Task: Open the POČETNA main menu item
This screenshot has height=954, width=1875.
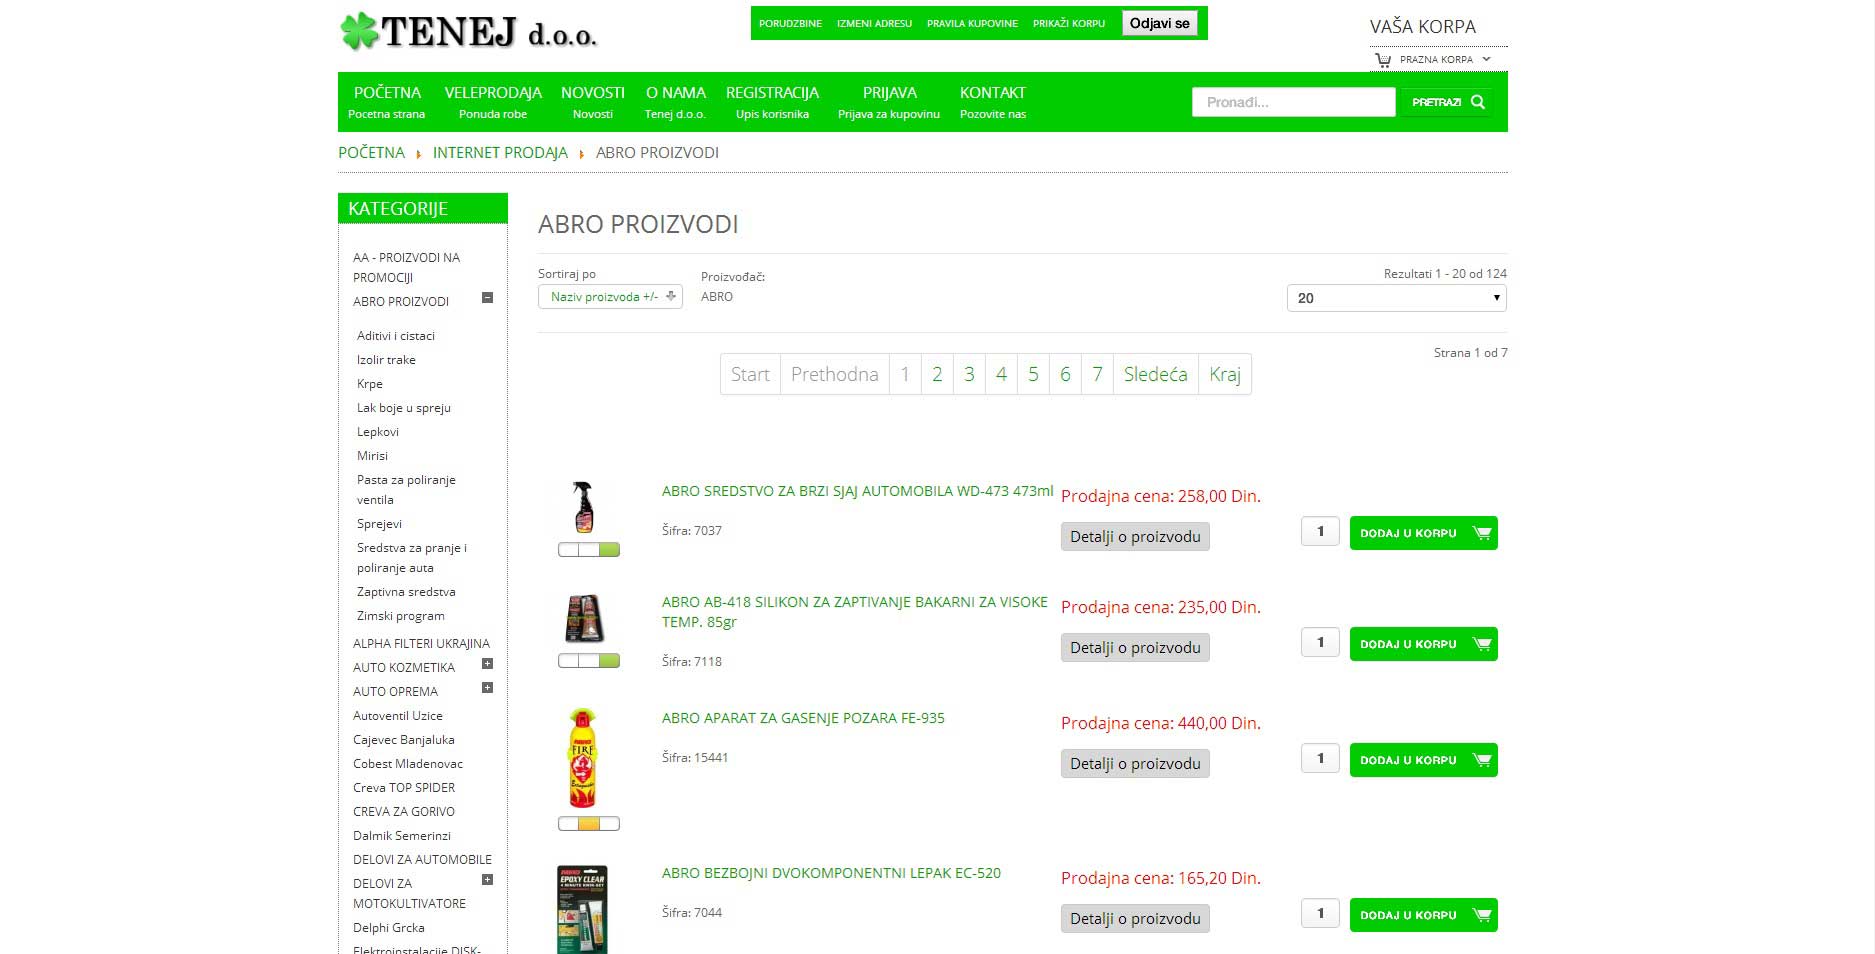Action: (387, 101)
